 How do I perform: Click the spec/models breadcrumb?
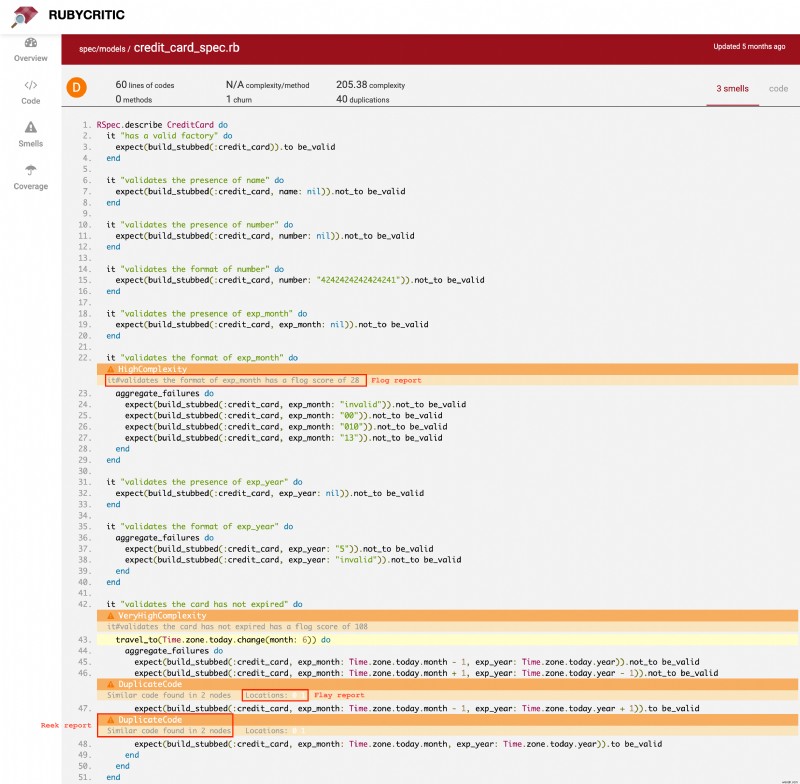(x=102, y=49)
